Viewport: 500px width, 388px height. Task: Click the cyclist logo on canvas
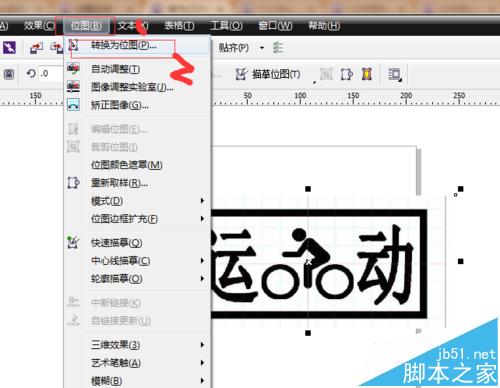[307, 263]
